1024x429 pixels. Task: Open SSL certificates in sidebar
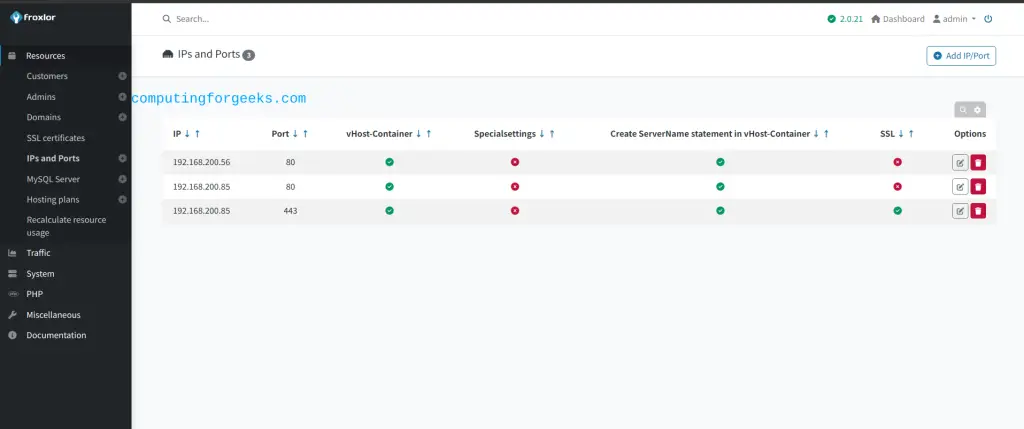click(x=56, y=138)
